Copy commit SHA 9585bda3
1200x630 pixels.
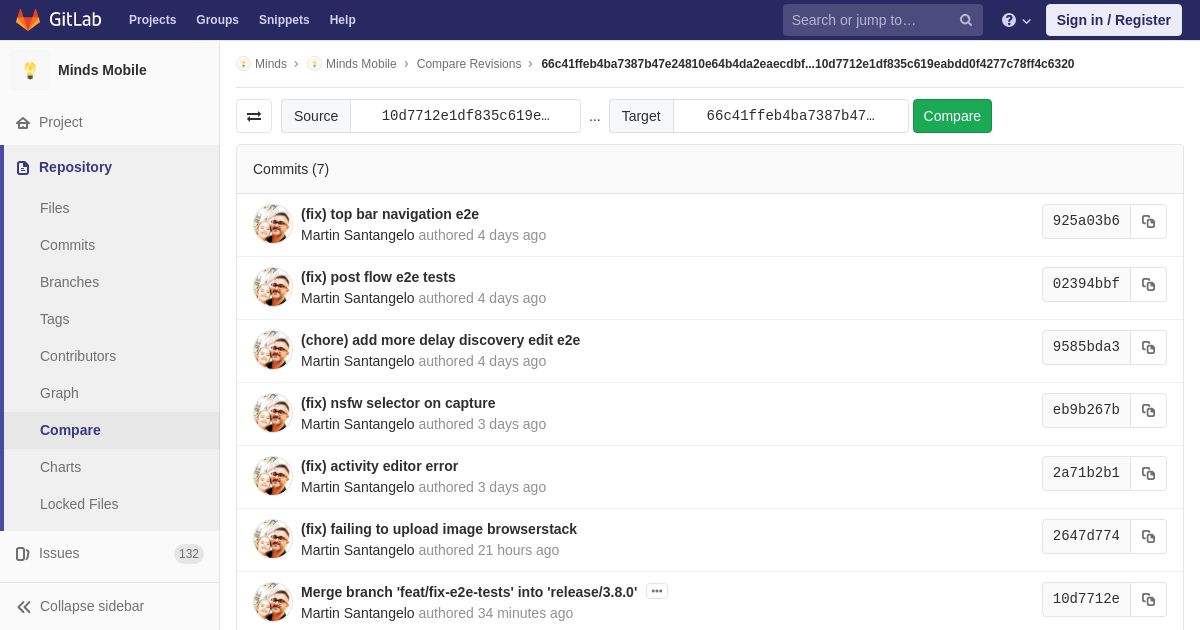coord(1148,348)
